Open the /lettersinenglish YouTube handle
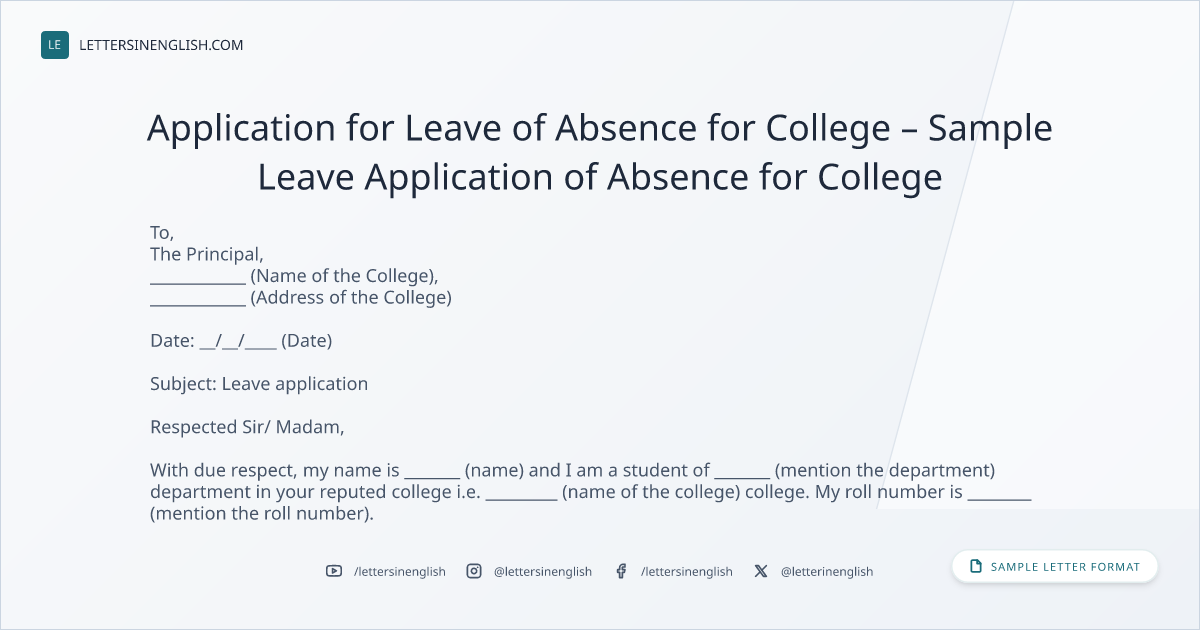The height and width of the screenshot is (630, 1200). coord(400,571)
